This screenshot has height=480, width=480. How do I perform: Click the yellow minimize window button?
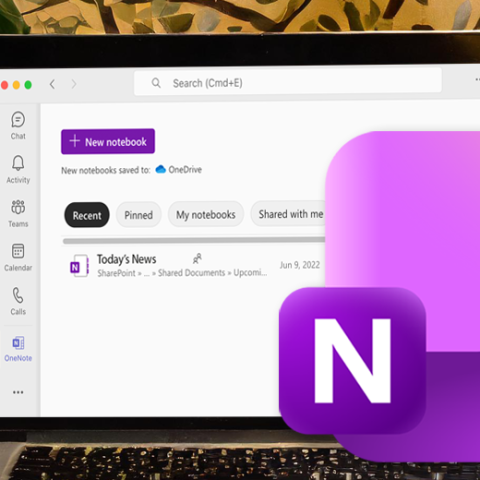[16, 85]
